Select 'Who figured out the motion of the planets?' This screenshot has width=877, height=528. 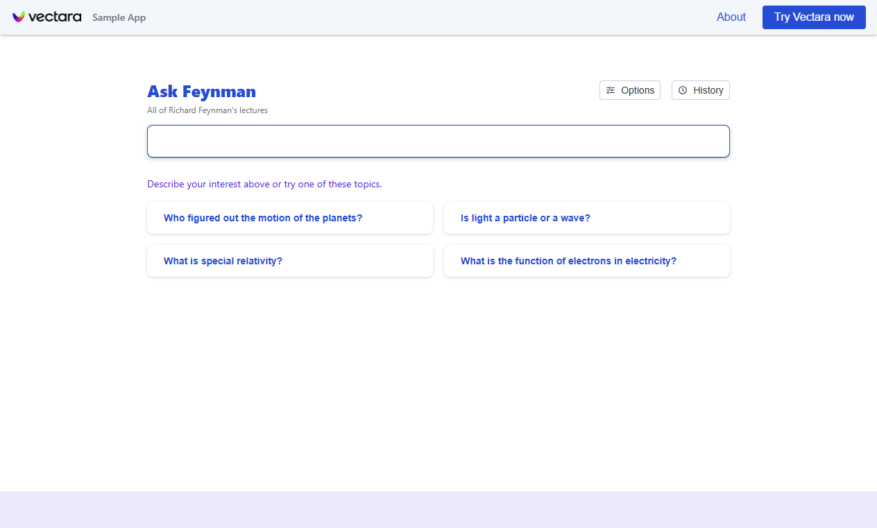pyautogui.click(x=290, y=218)
